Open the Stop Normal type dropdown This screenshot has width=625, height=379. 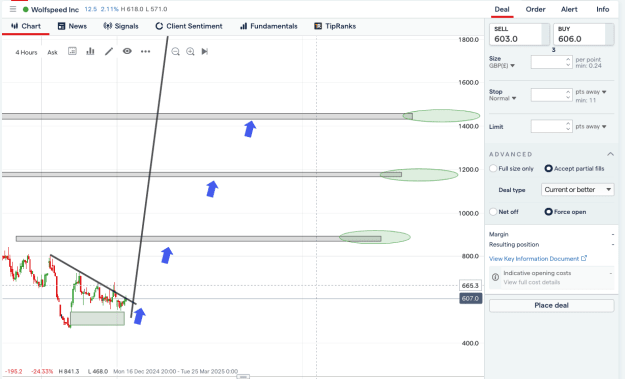(502, 98)
